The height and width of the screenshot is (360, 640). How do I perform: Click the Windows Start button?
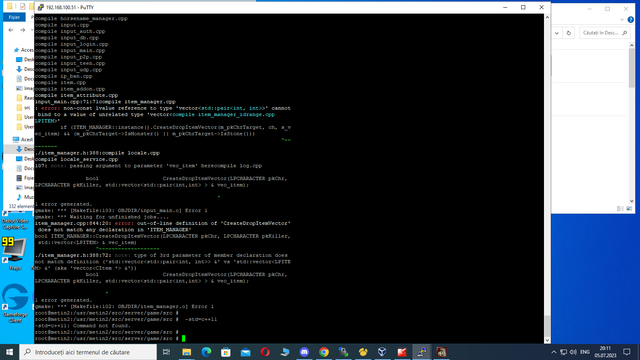[x=9, y=352]
